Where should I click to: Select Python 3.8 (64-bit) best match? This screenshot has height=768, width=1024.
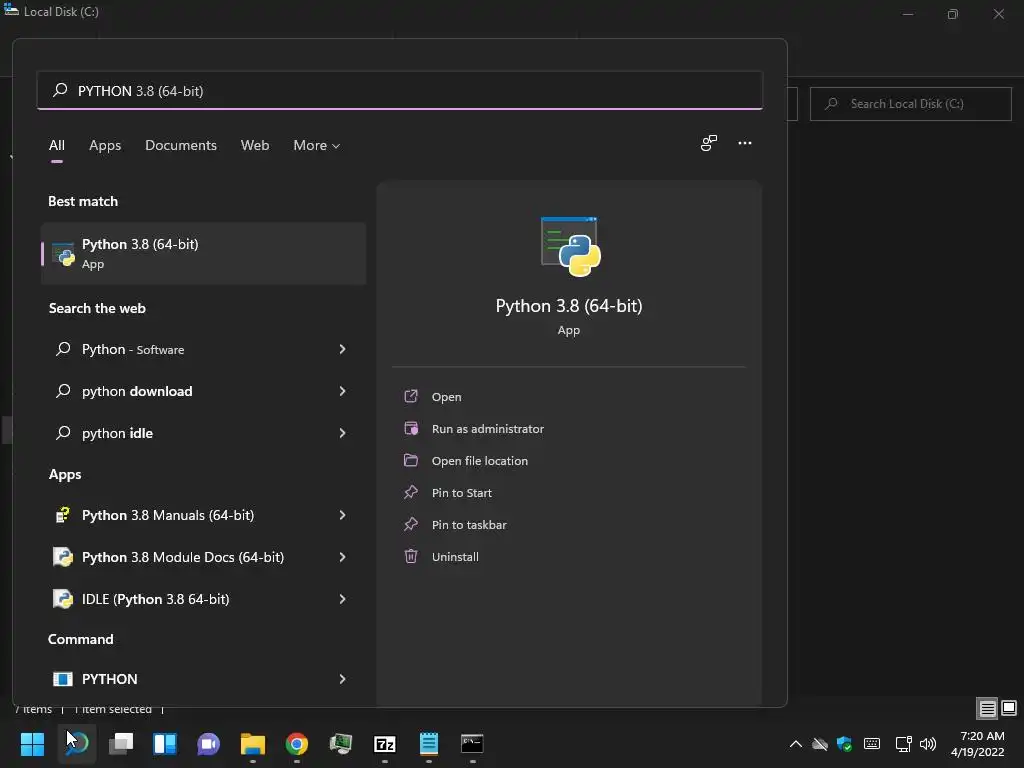204,253
